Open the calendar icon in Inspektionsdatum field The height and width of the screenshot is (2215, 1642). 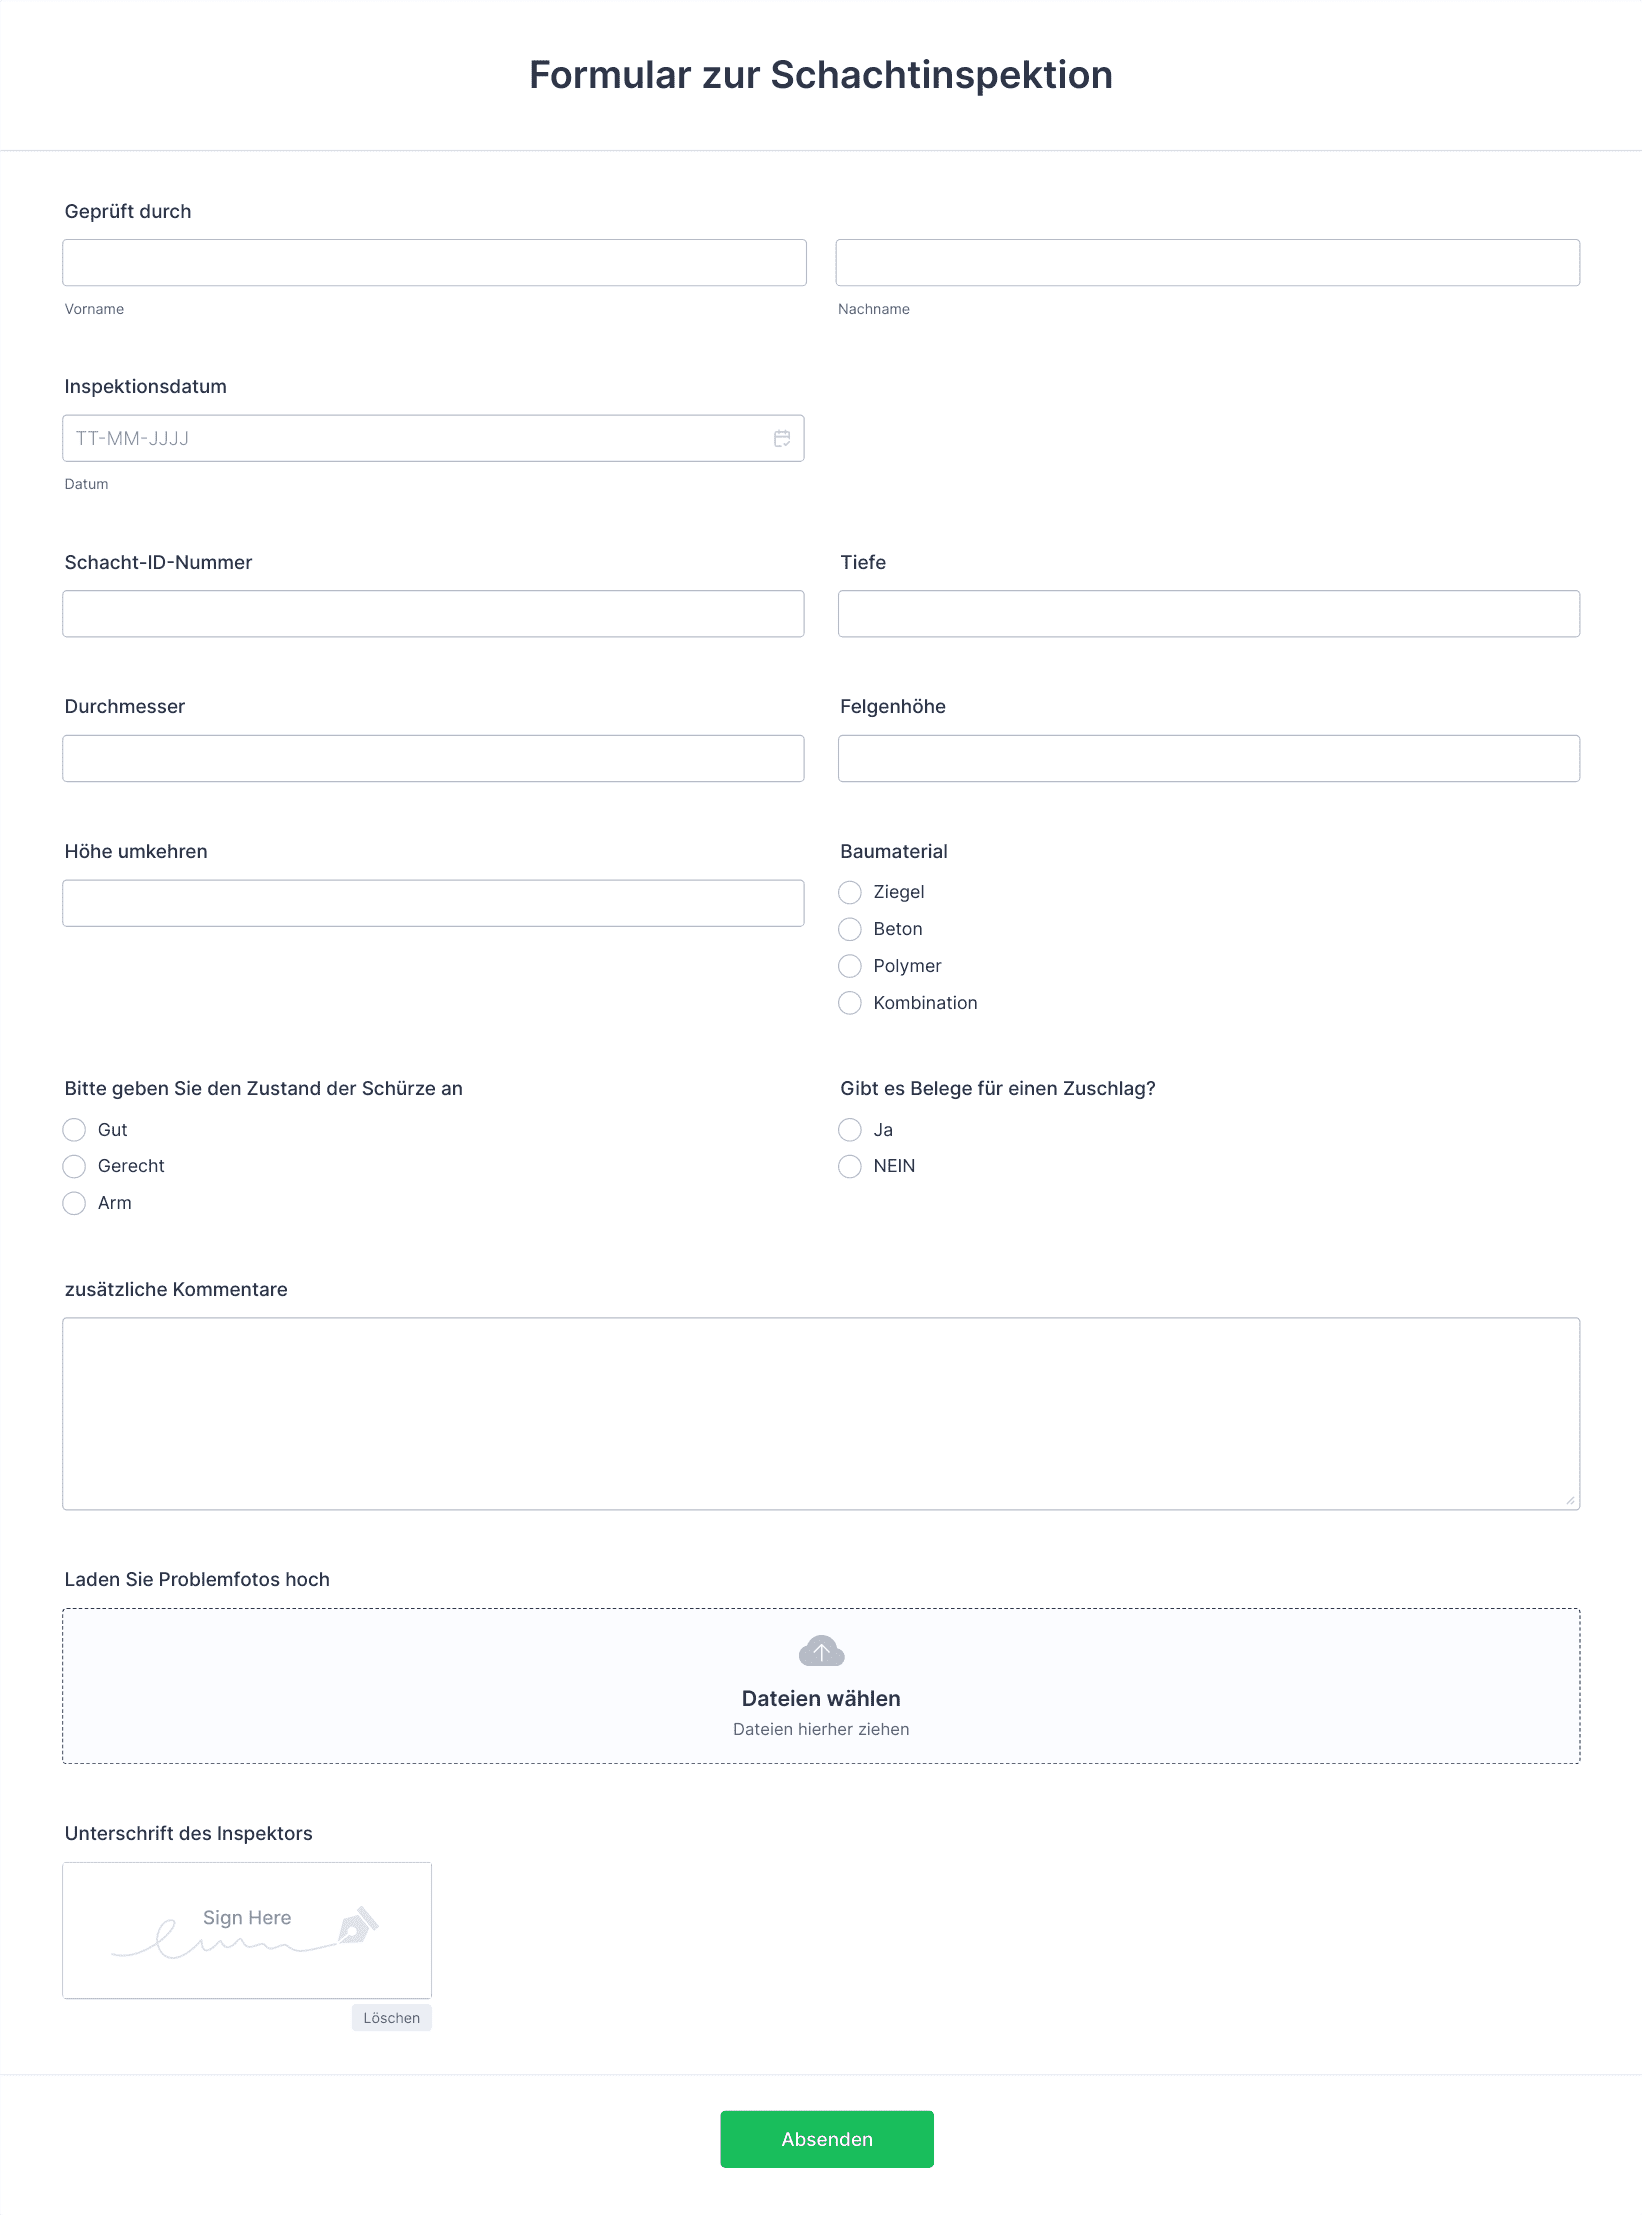pyautogui.click(x=782, y=438)
